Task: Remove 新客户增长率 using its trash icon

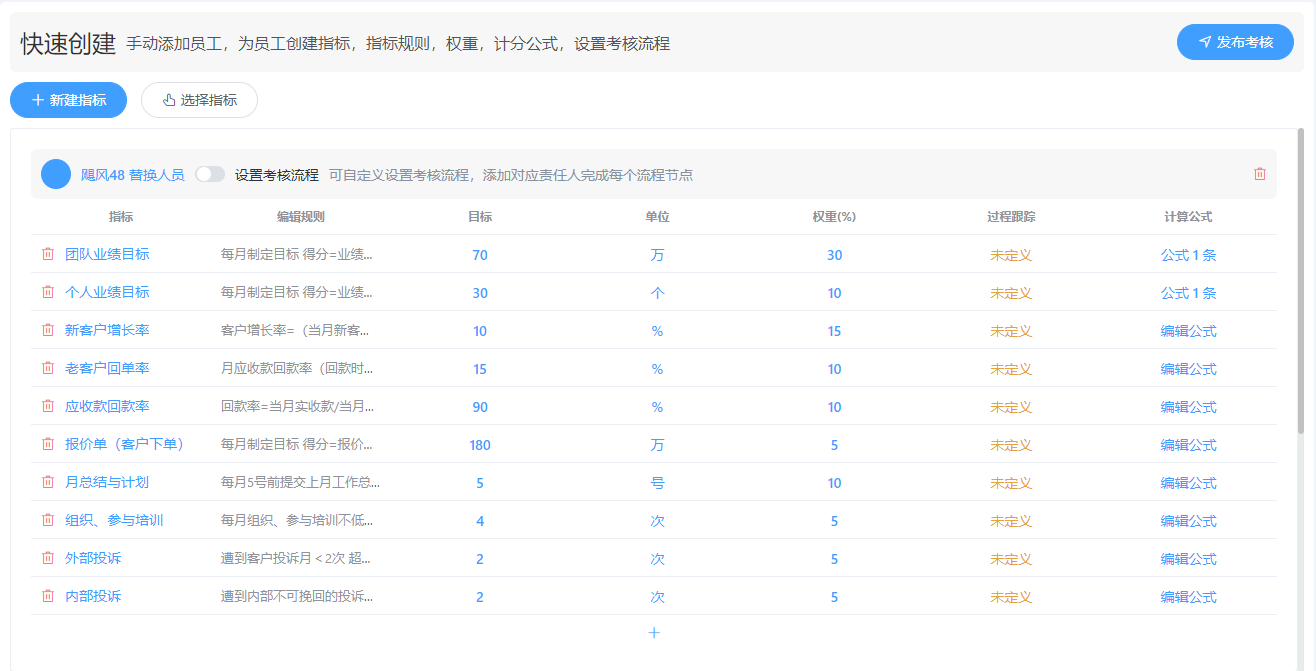Action: (48, 330)
